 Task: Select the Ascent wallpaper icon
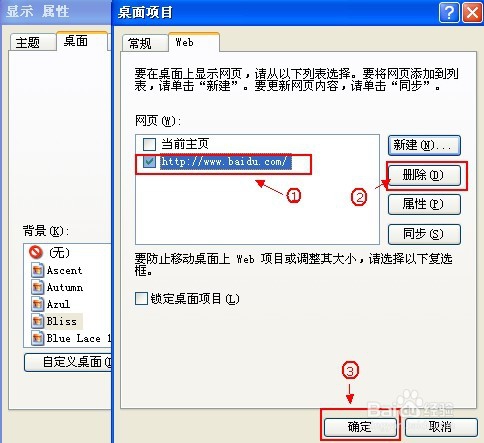(x=37, y=270)
